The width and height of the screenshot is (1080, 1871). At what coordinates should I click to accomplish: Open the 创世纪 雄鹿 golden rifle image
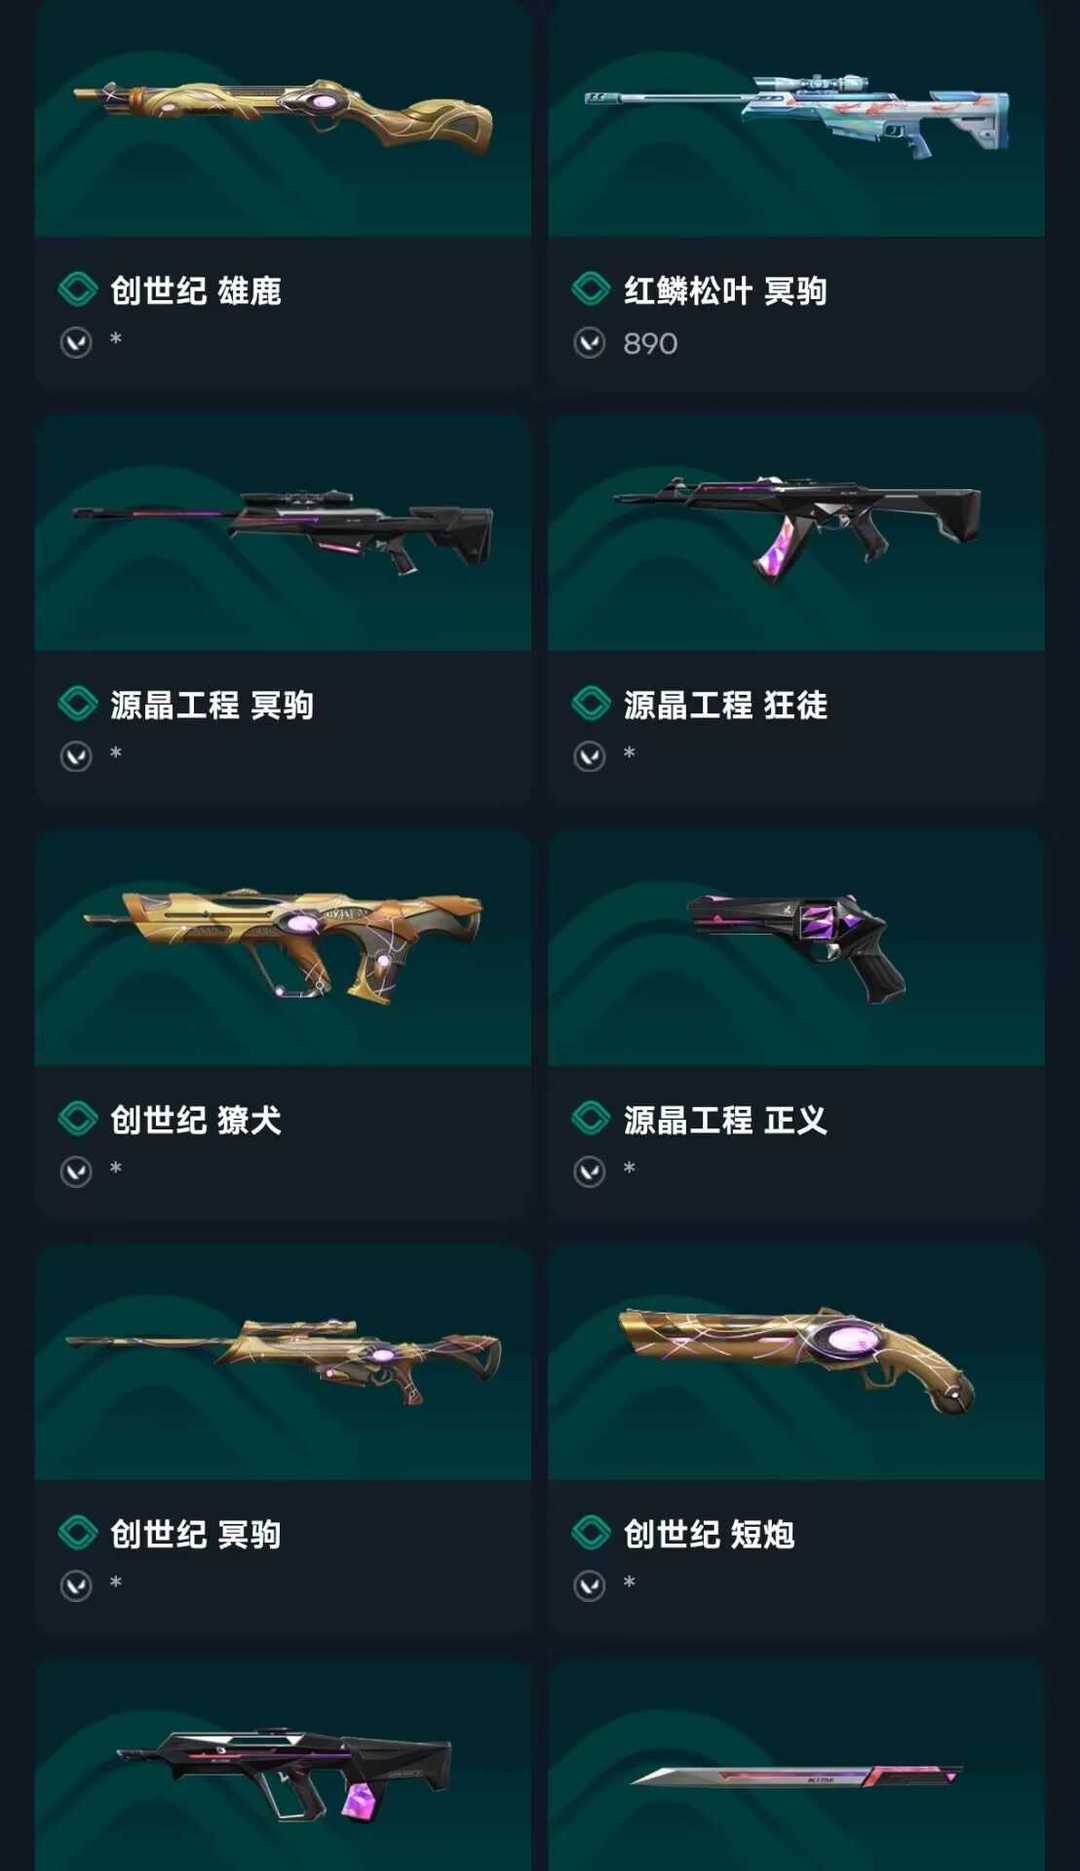point(283,118)
